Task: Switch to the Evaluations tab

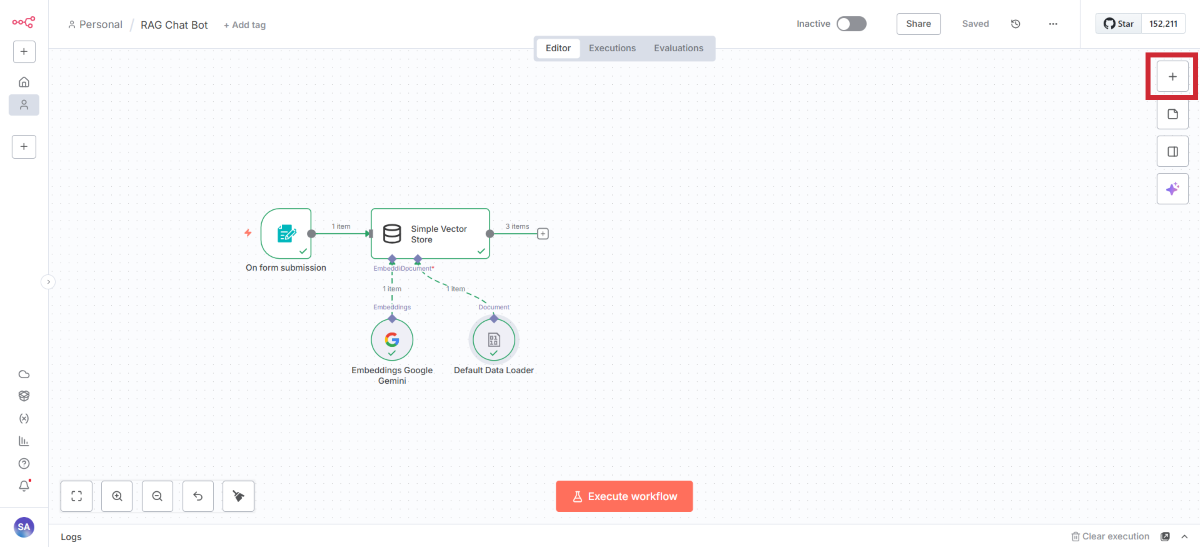Action: click(678, 48)
